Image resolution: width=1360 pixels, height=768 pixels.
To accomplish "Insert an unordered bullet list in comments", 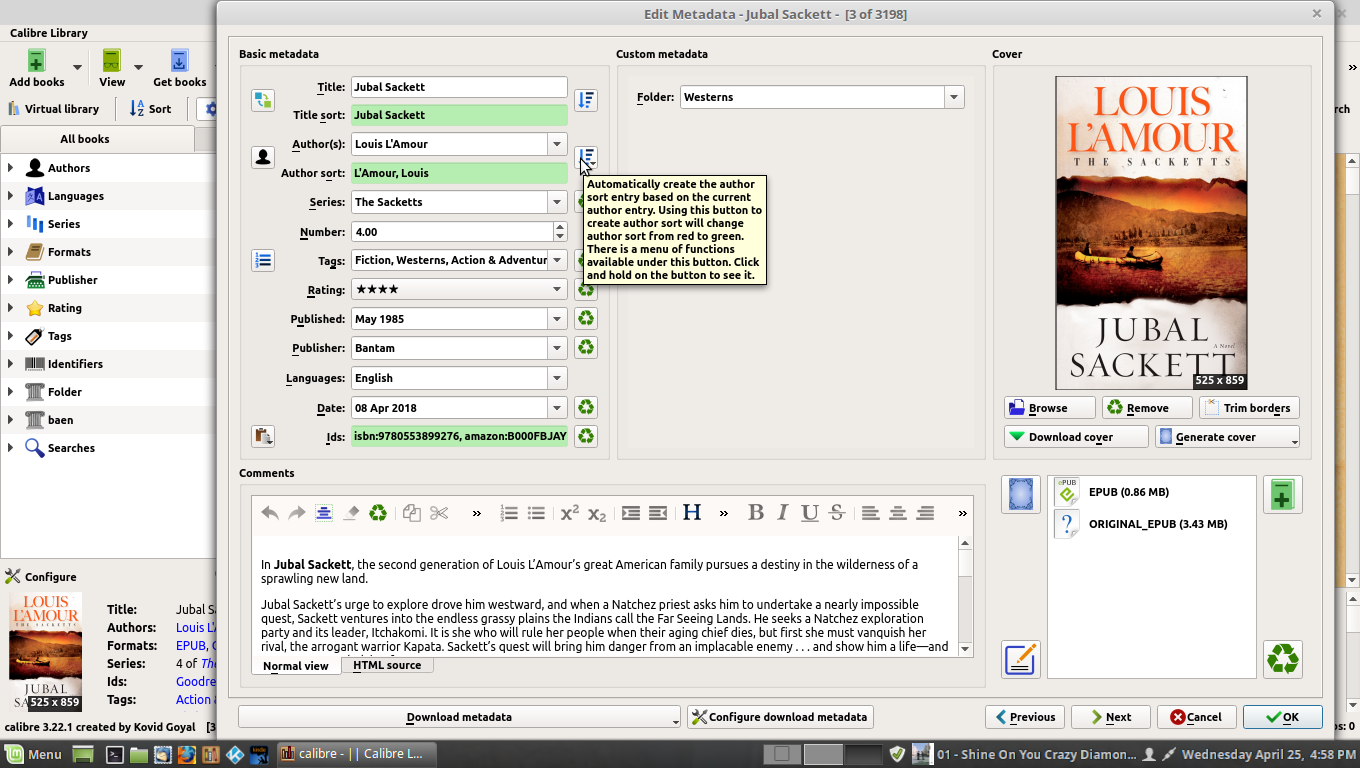I will coord(536,513).
